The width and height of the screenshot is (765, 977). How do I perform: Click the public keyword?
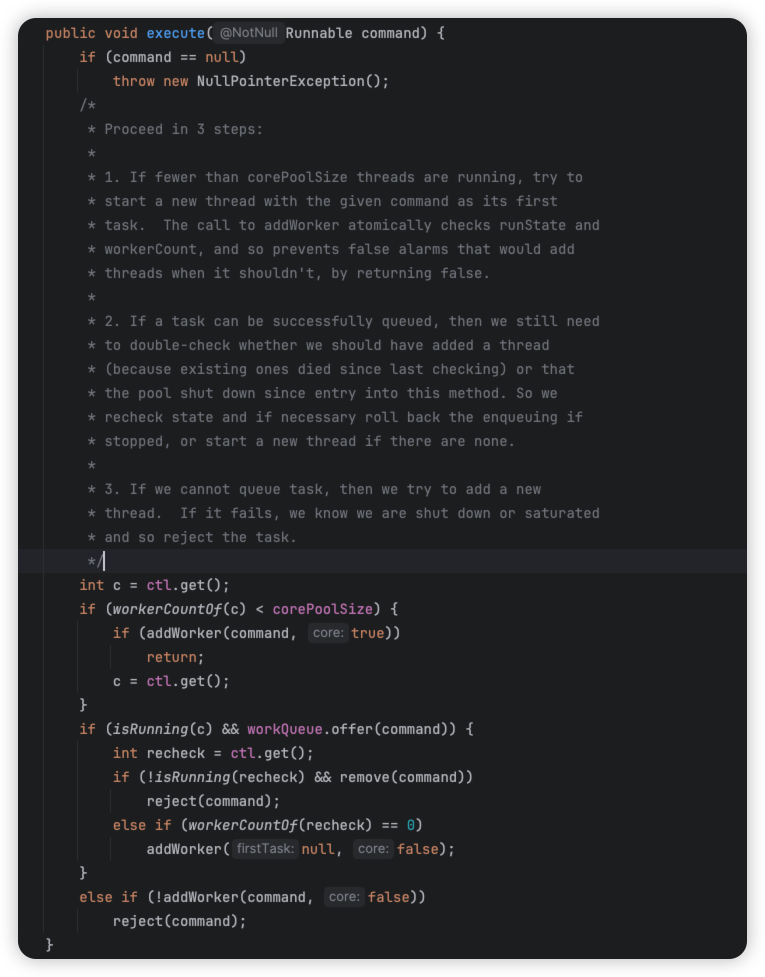[x=71, y=33]
